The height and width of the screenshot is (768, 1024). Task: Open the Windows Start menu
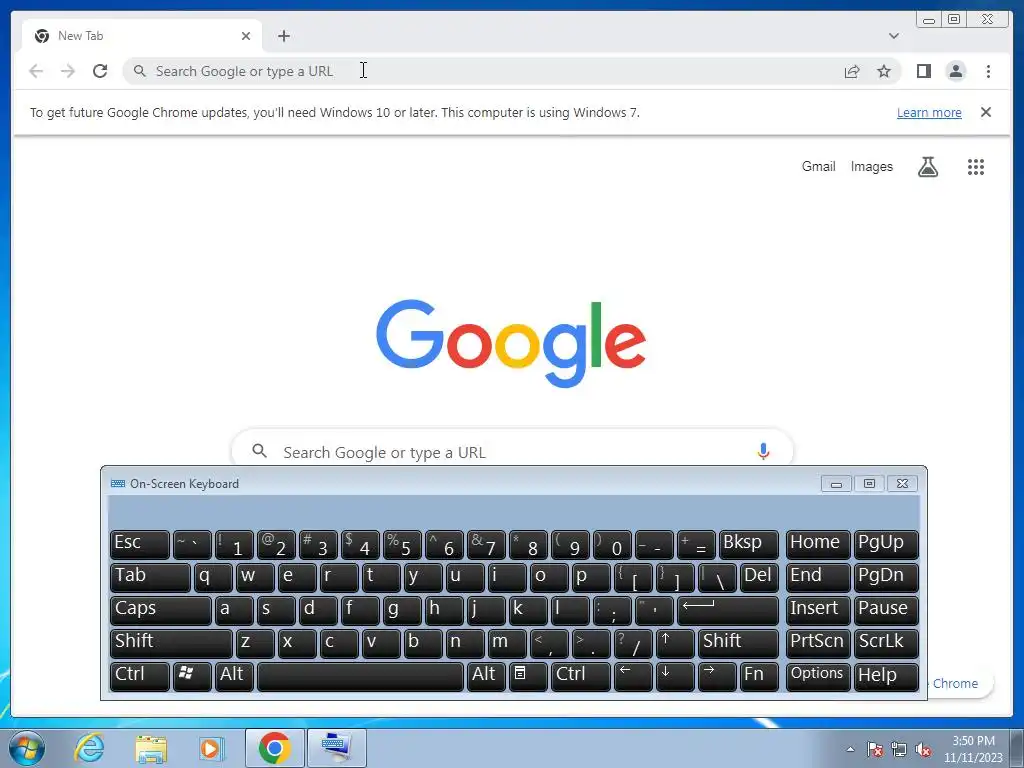click(27, 748)
